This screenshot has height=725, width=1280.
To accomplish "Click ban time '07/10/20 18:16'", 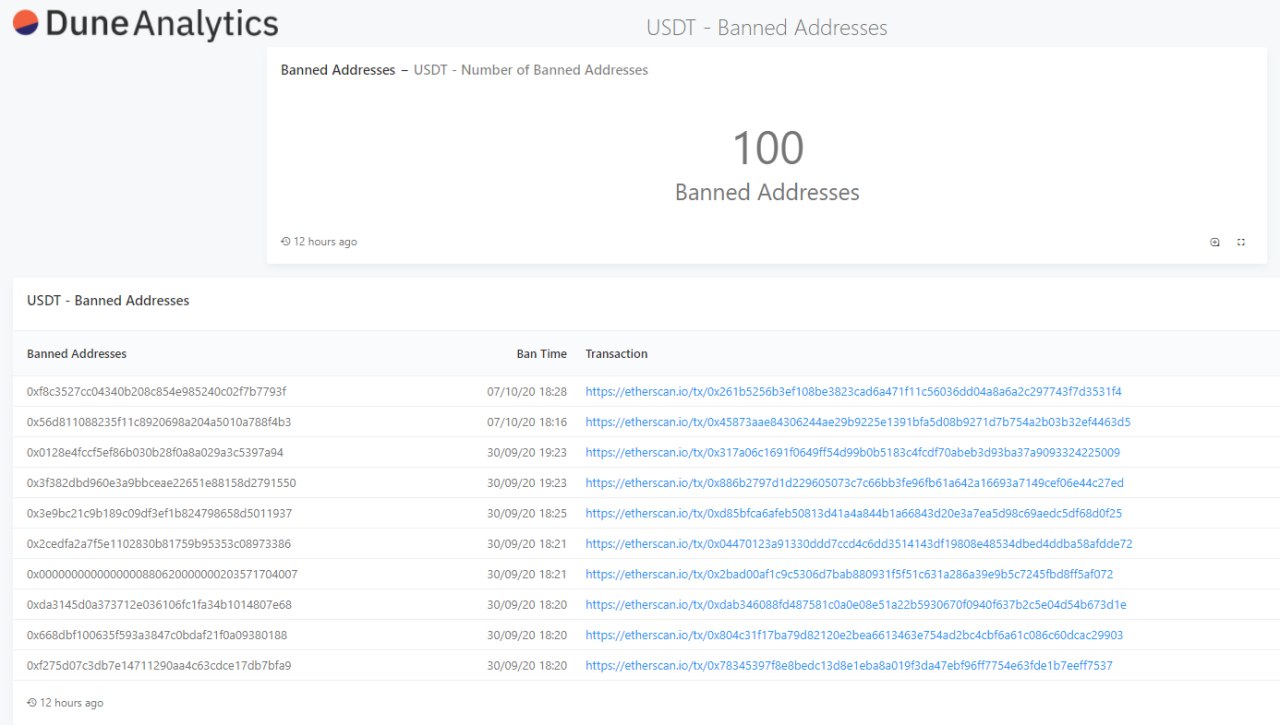I will pos(527,422).
